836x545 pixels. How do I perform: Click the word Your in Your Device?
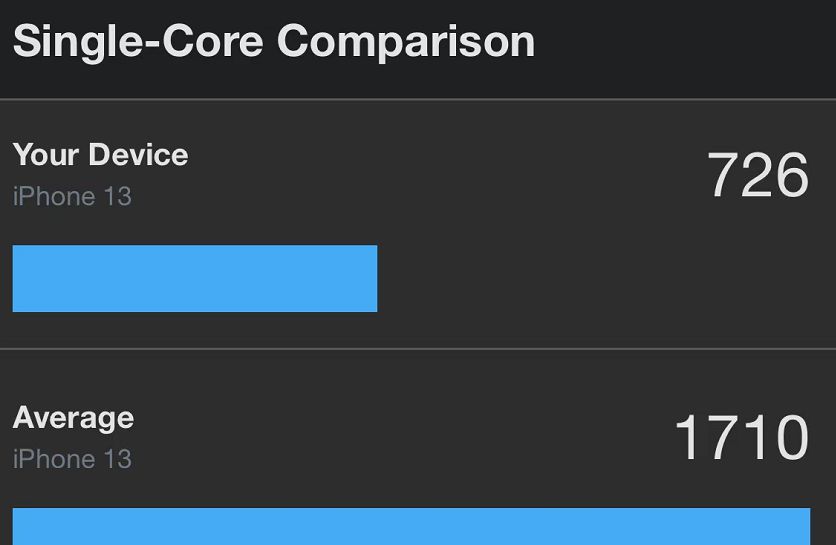(x=46, y=155)
